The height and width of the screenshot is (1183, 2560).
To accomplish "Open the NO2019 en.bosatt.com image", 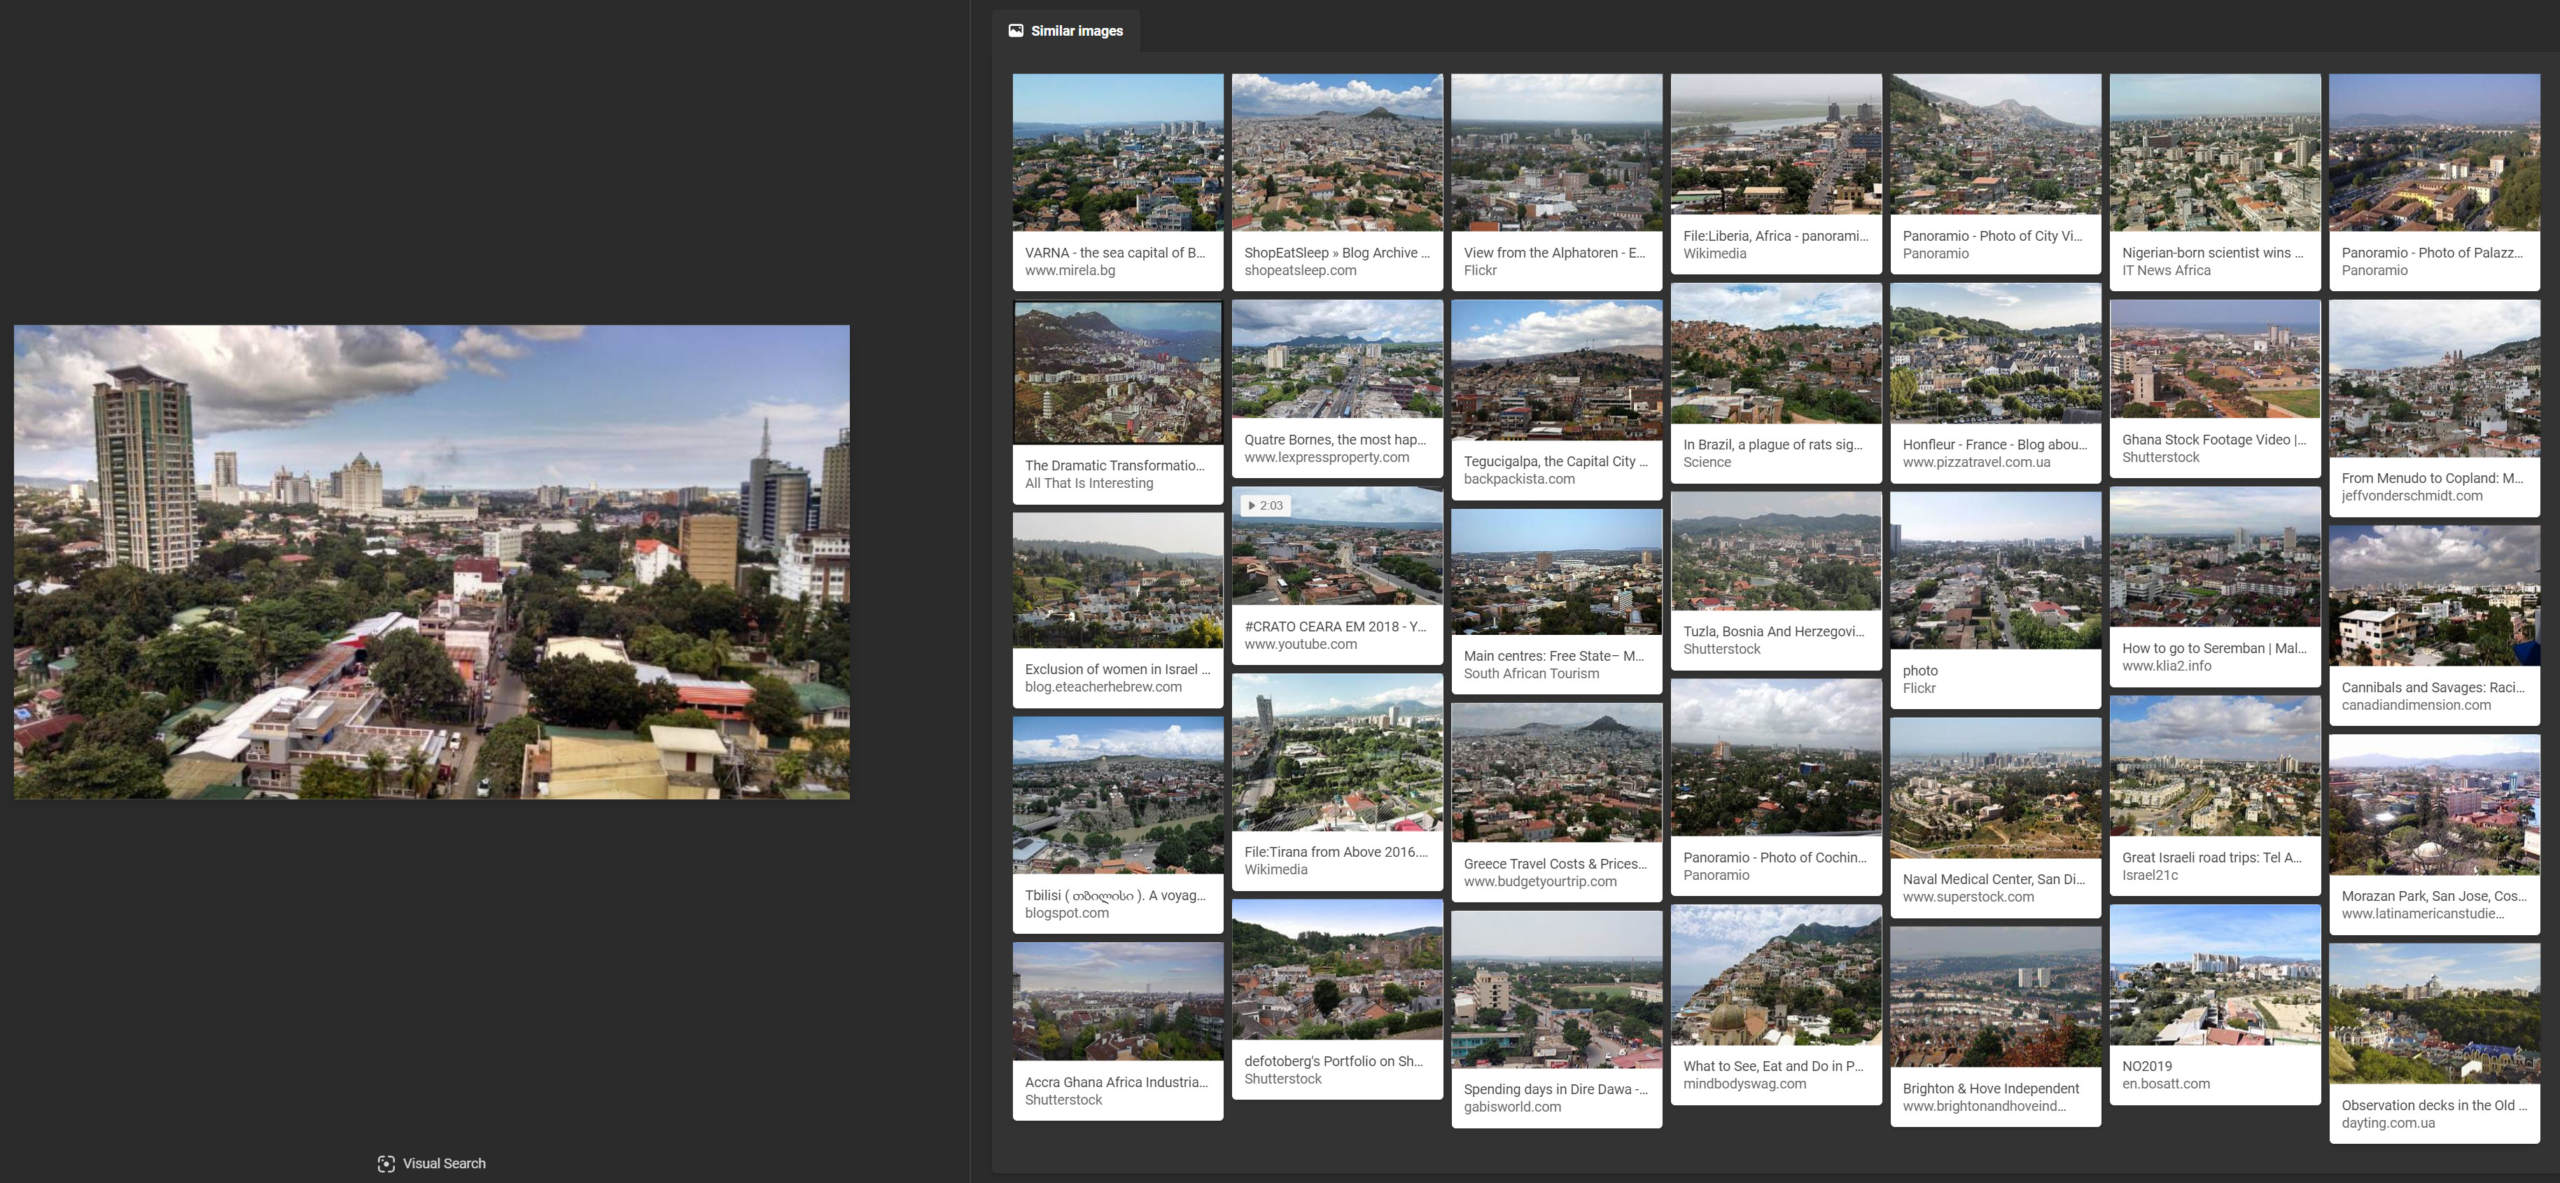I will click(x=2215, y=975).
